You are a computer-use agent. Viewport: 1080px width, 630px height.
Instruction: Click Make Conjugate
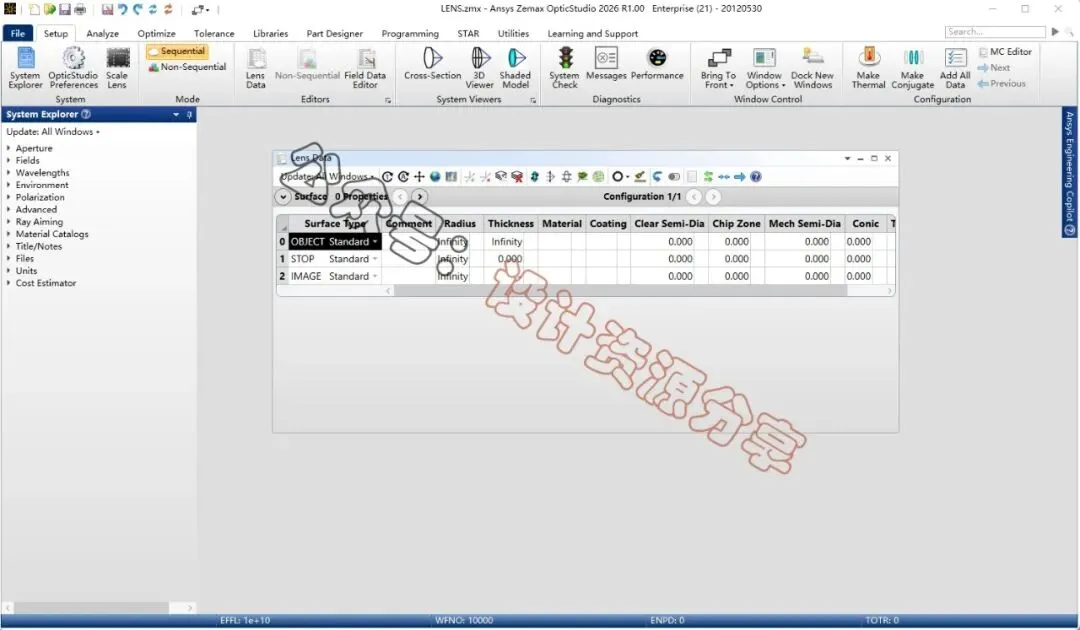(913, 67)
